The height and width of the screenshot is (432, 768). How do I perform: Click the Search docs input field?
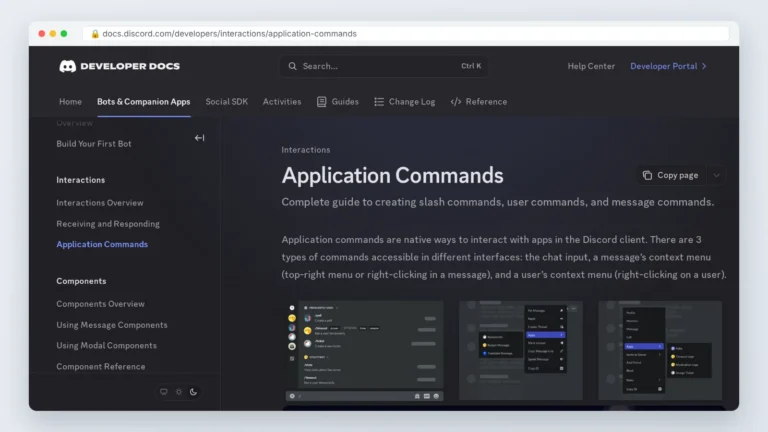[384, 66]
